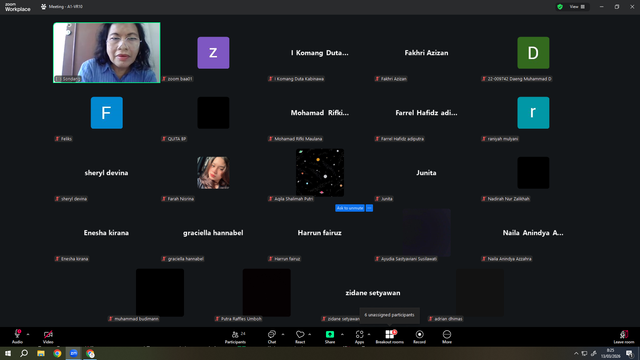The width and height of the screenshot is (640, 360).
Task: Click muted mic icon on Feliks label
Action: click(x=58, y=139)
